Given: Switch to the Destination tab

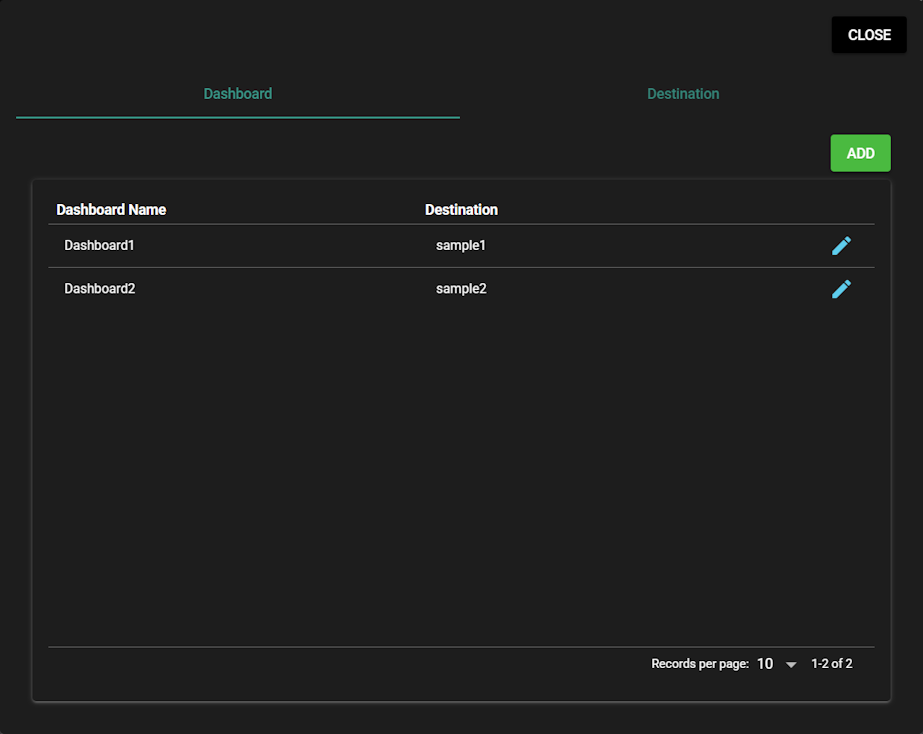Looking at the screenshot, I should tap(683, 94).
